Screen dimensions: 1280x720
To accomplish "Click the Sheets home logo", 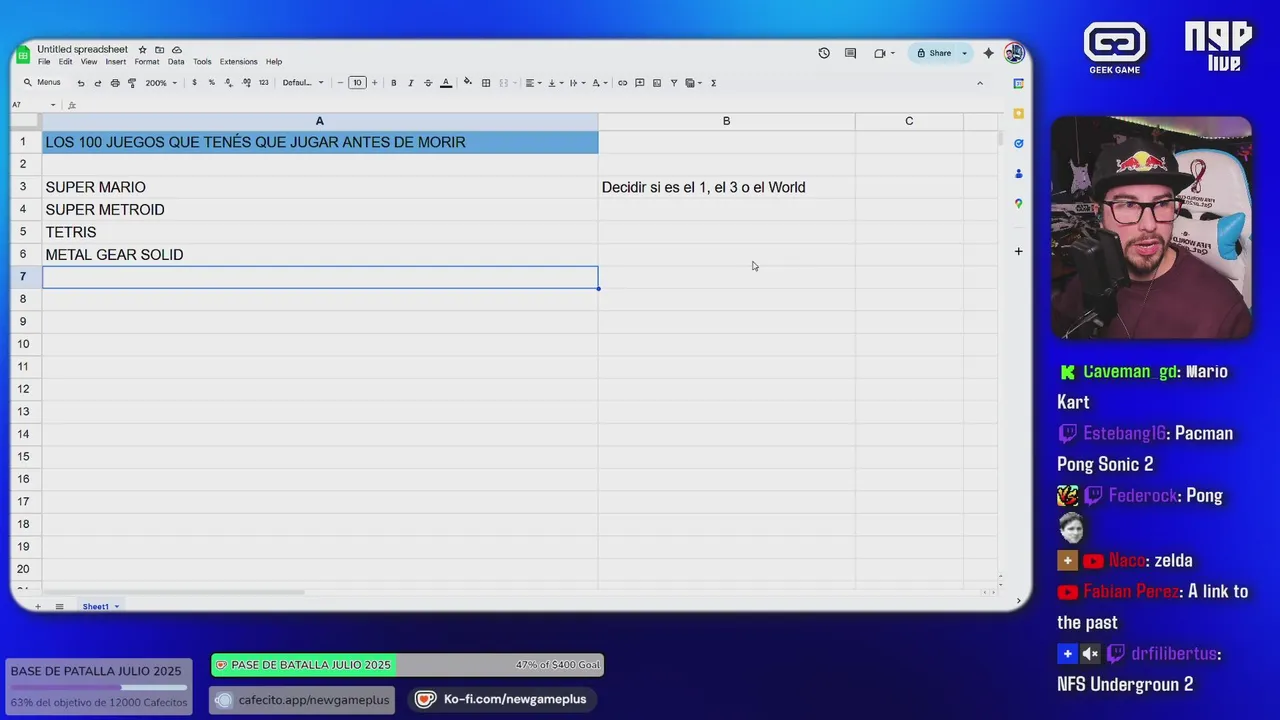I will 23,55.
